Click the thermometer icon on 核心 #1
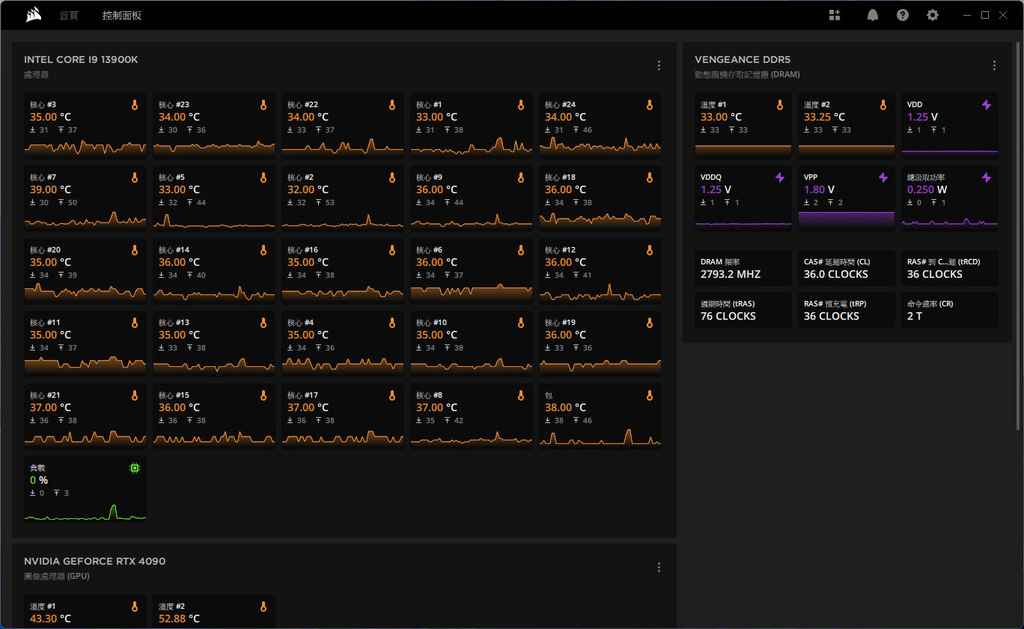 click(520, 105)
